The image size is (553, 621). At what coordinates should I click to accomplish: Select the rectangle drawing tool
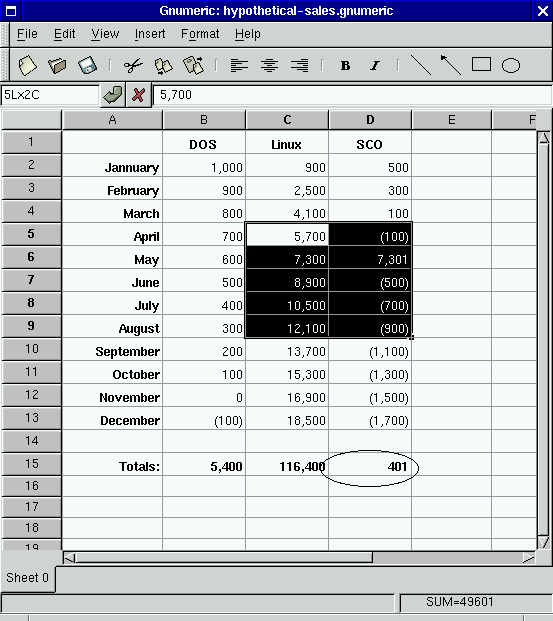coord(481,65)
